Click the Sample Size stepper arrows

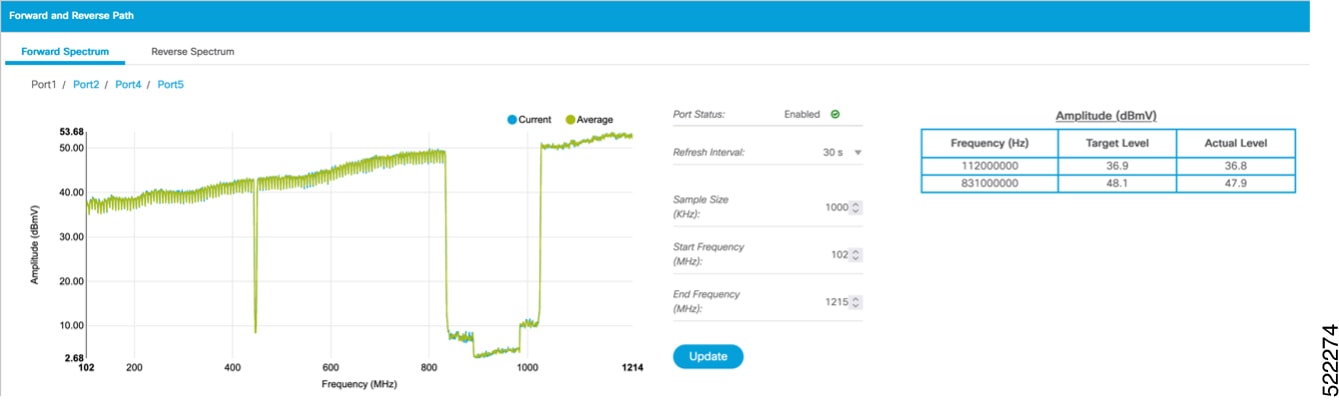[x=855, y=207]
